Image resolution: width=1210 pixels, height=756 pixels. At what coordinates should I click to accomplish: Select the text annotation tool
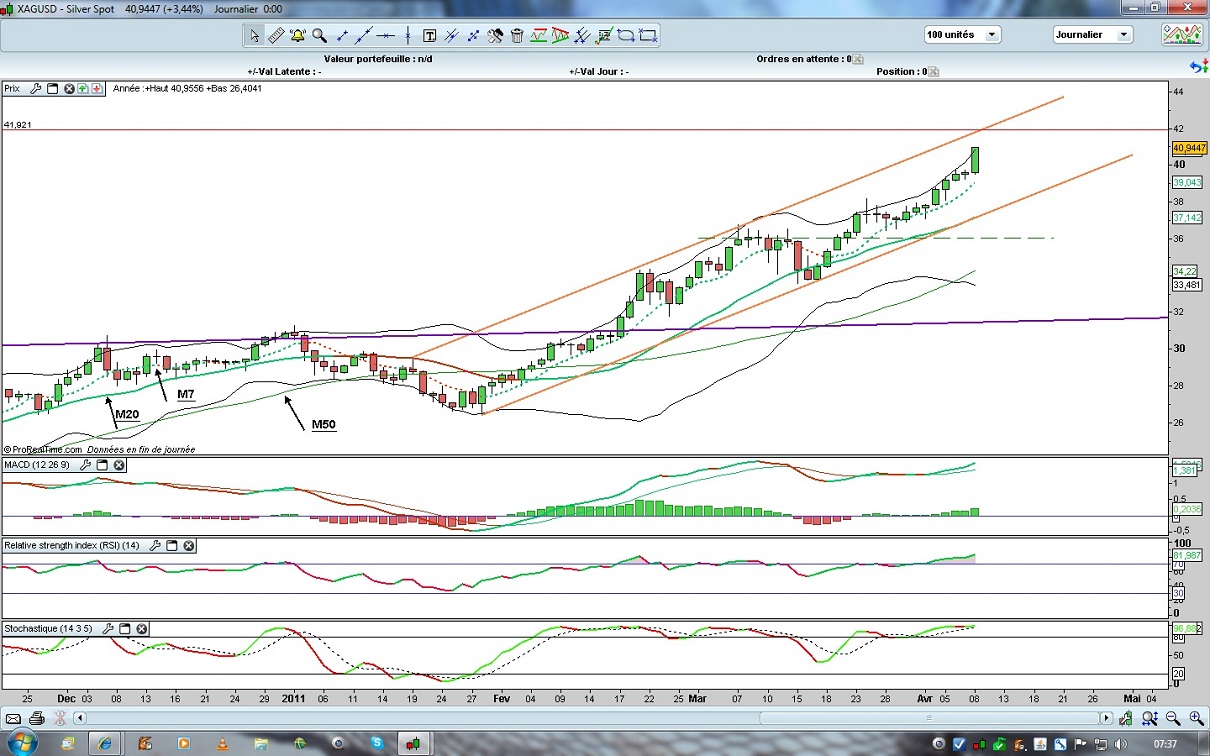(429, 35)
